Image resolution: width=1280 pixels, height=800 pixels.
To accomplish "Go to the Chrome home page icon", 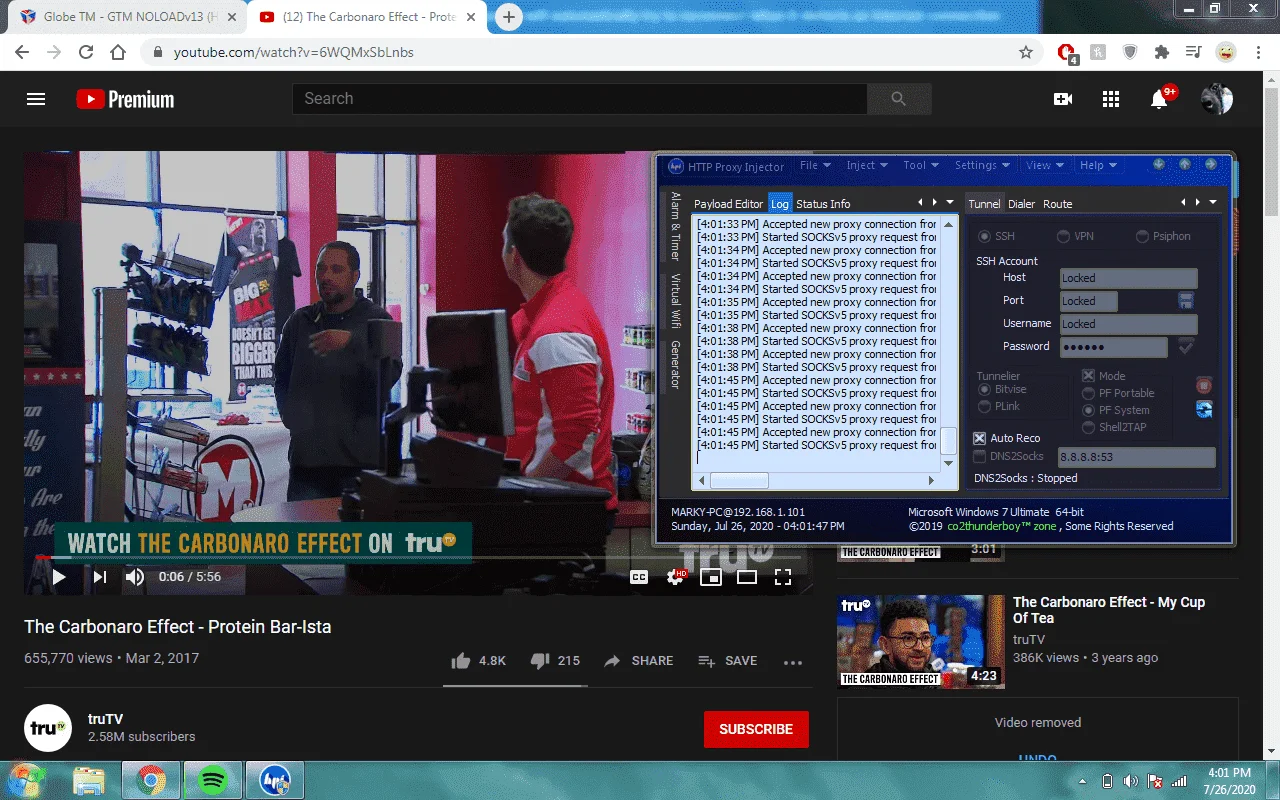I will pos(118,52).
